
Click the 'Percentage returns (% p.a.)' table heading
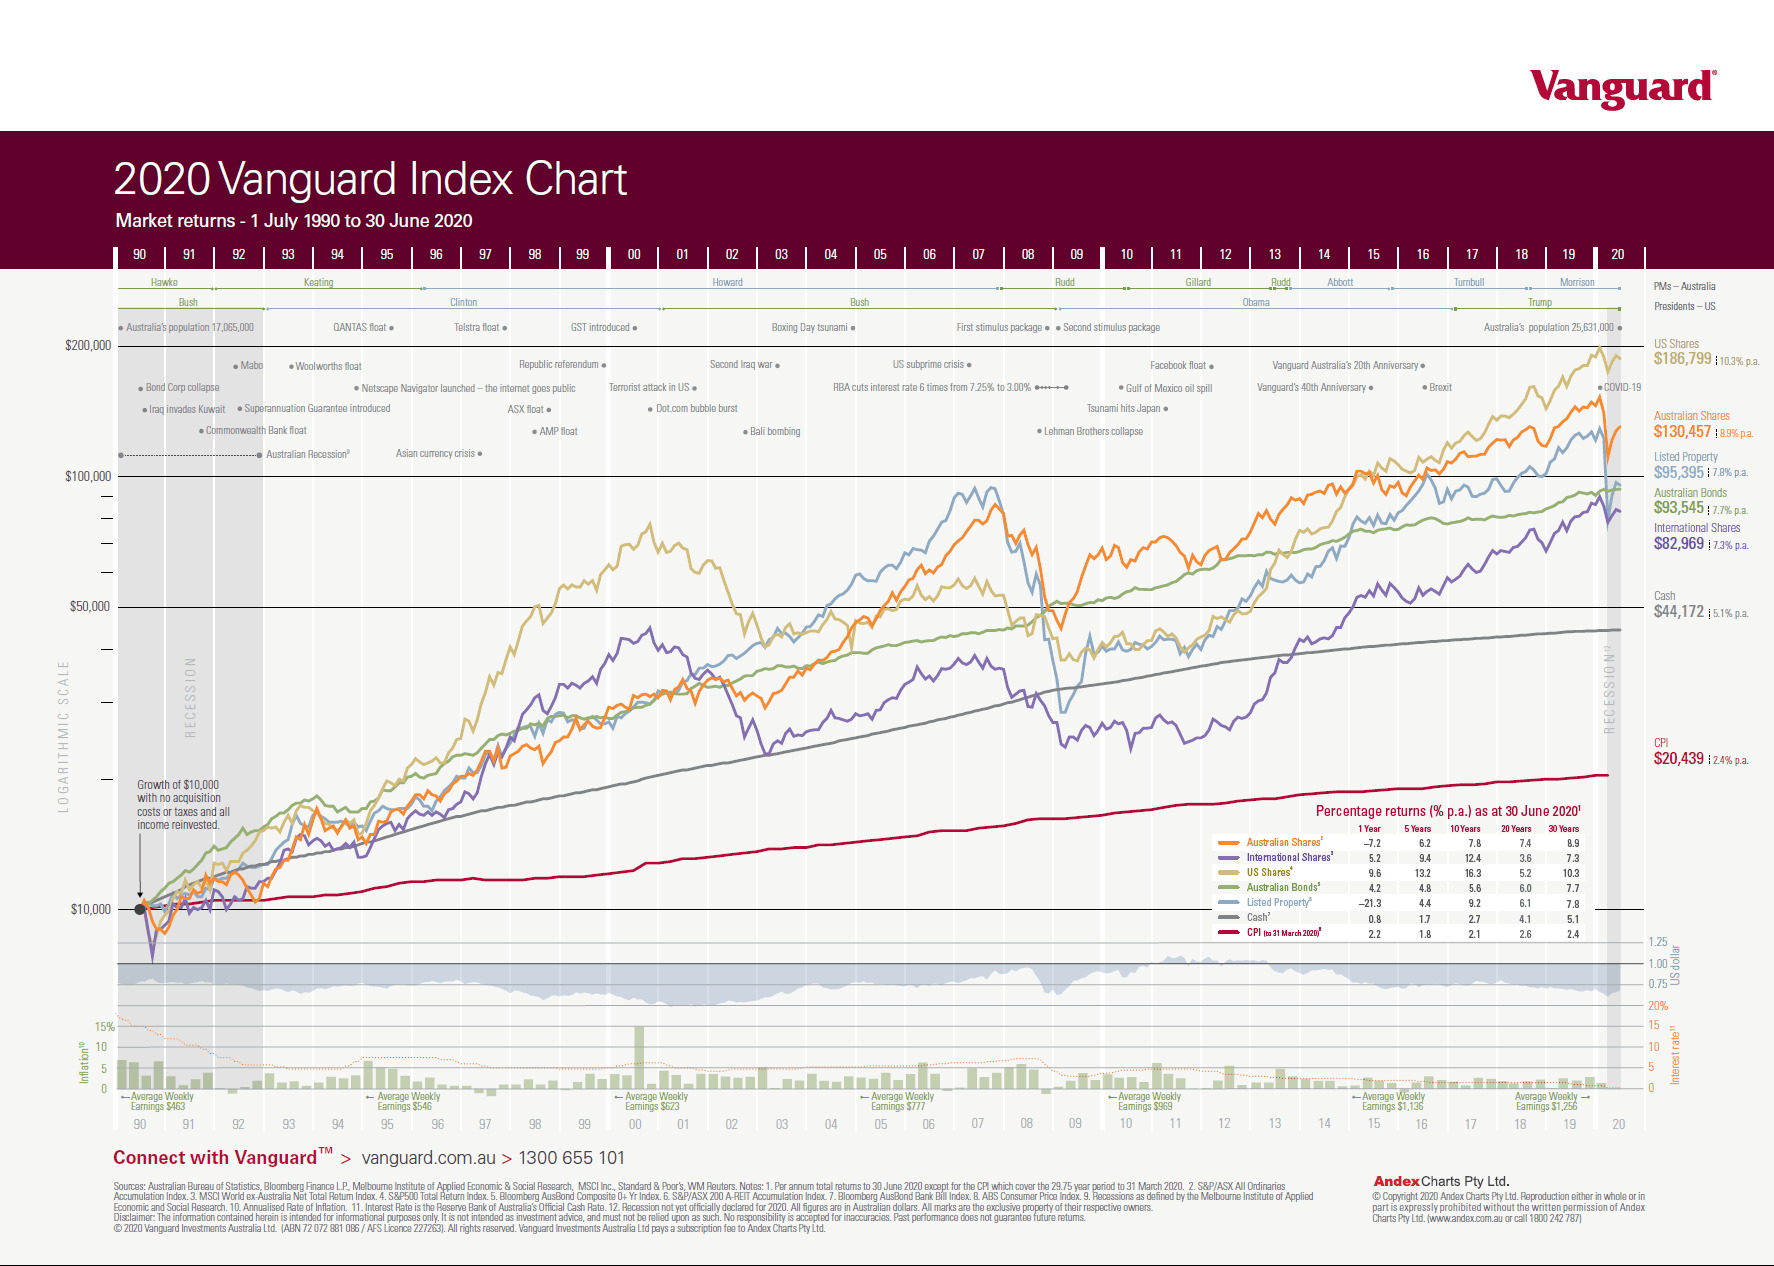click(1448, 811)
